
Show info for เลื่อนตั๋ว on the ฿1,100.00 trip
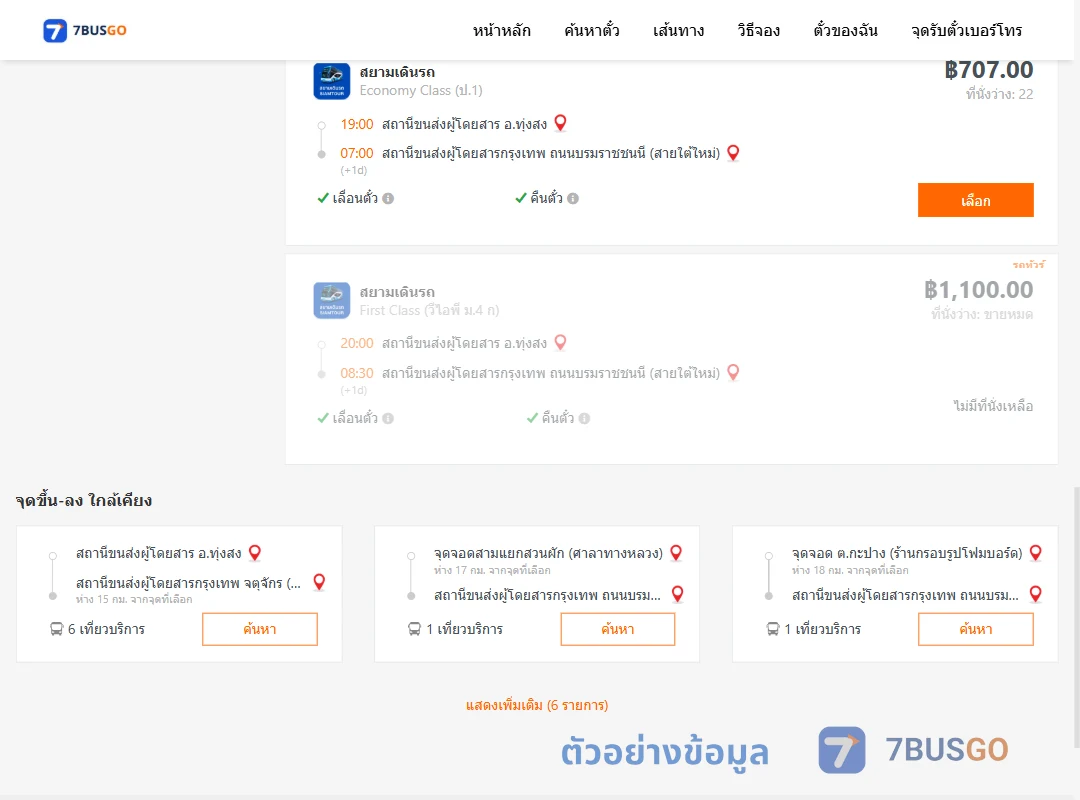[388, 418]
